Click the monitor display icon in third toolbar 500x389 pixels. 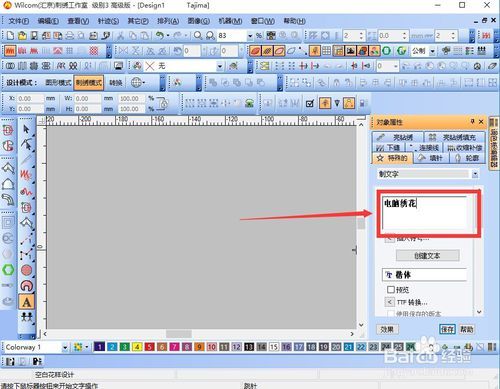pos(118,66)
